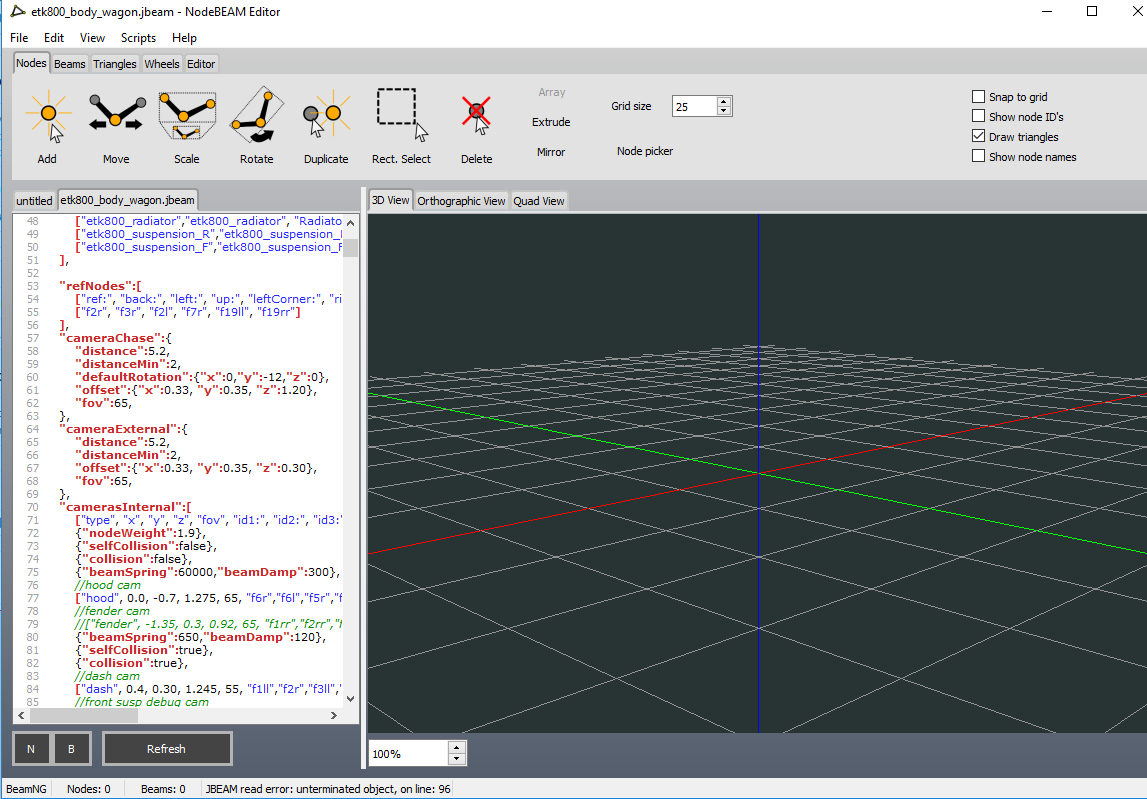Click the "camerasInternal" line in code
This screenshot has width=1147, height=799.
(125, 507)
